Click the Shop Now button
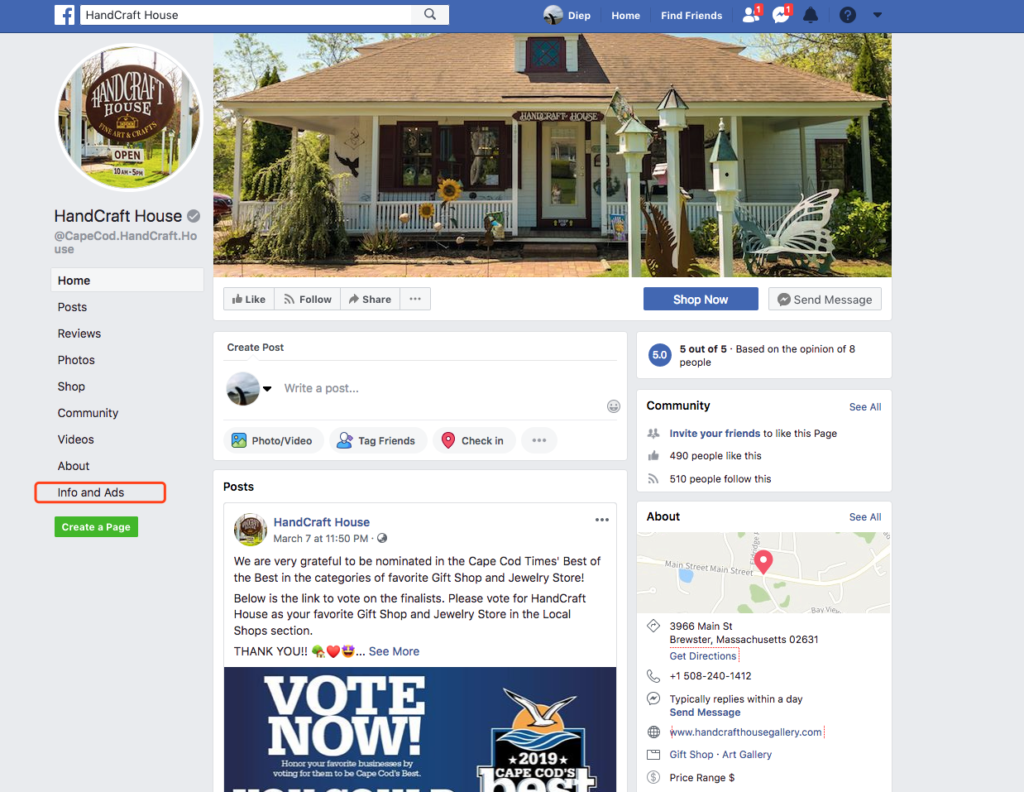Image resolution: width=1024 pixels, height=792 pixels. coord(701,299)
